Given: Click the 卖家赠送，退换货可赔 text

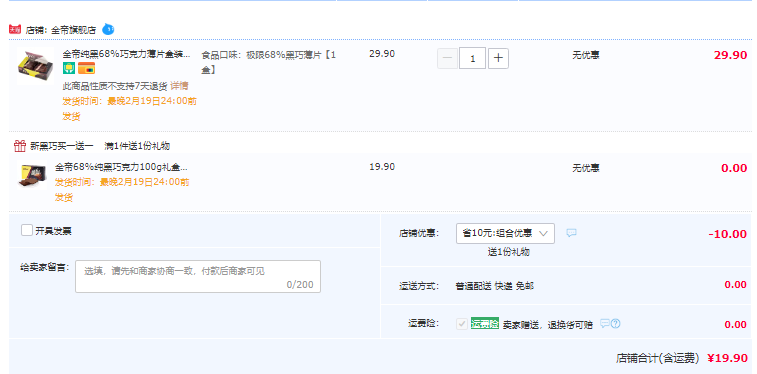Looking at the screenshot, I should click(547, 325).
